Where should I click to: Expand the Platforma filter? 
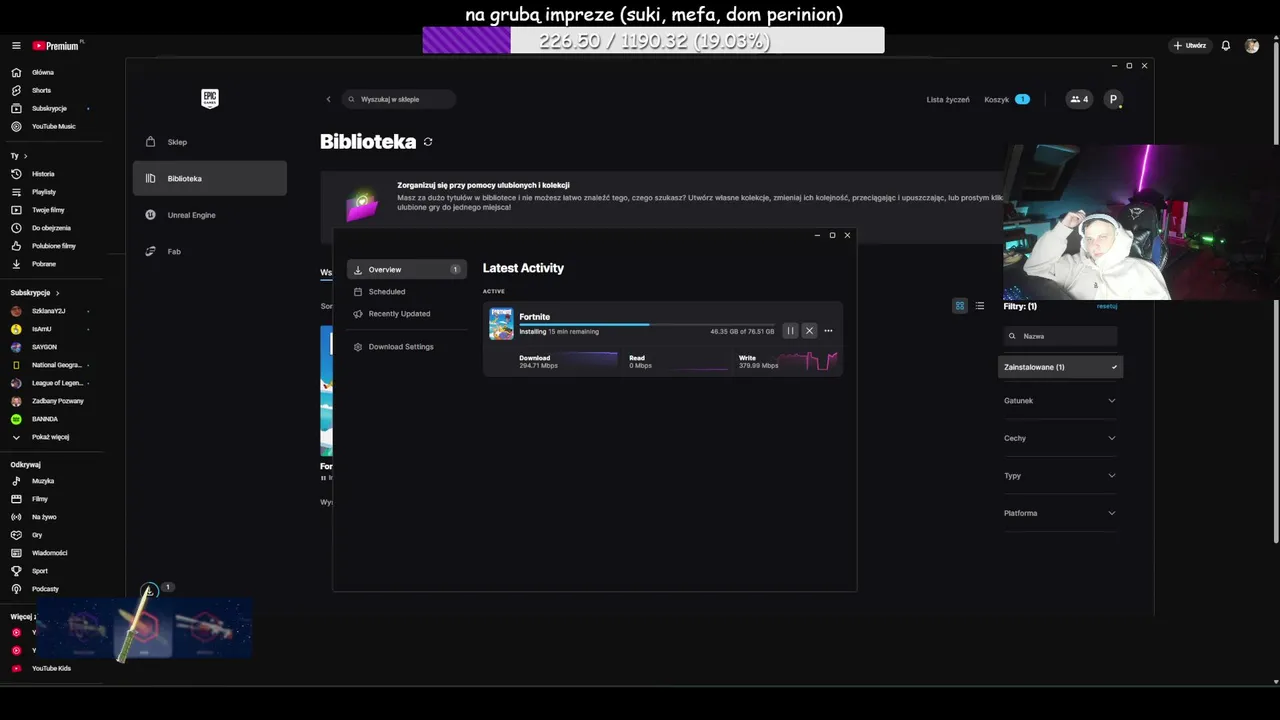pyautogui.click(x=1060, y=513)
